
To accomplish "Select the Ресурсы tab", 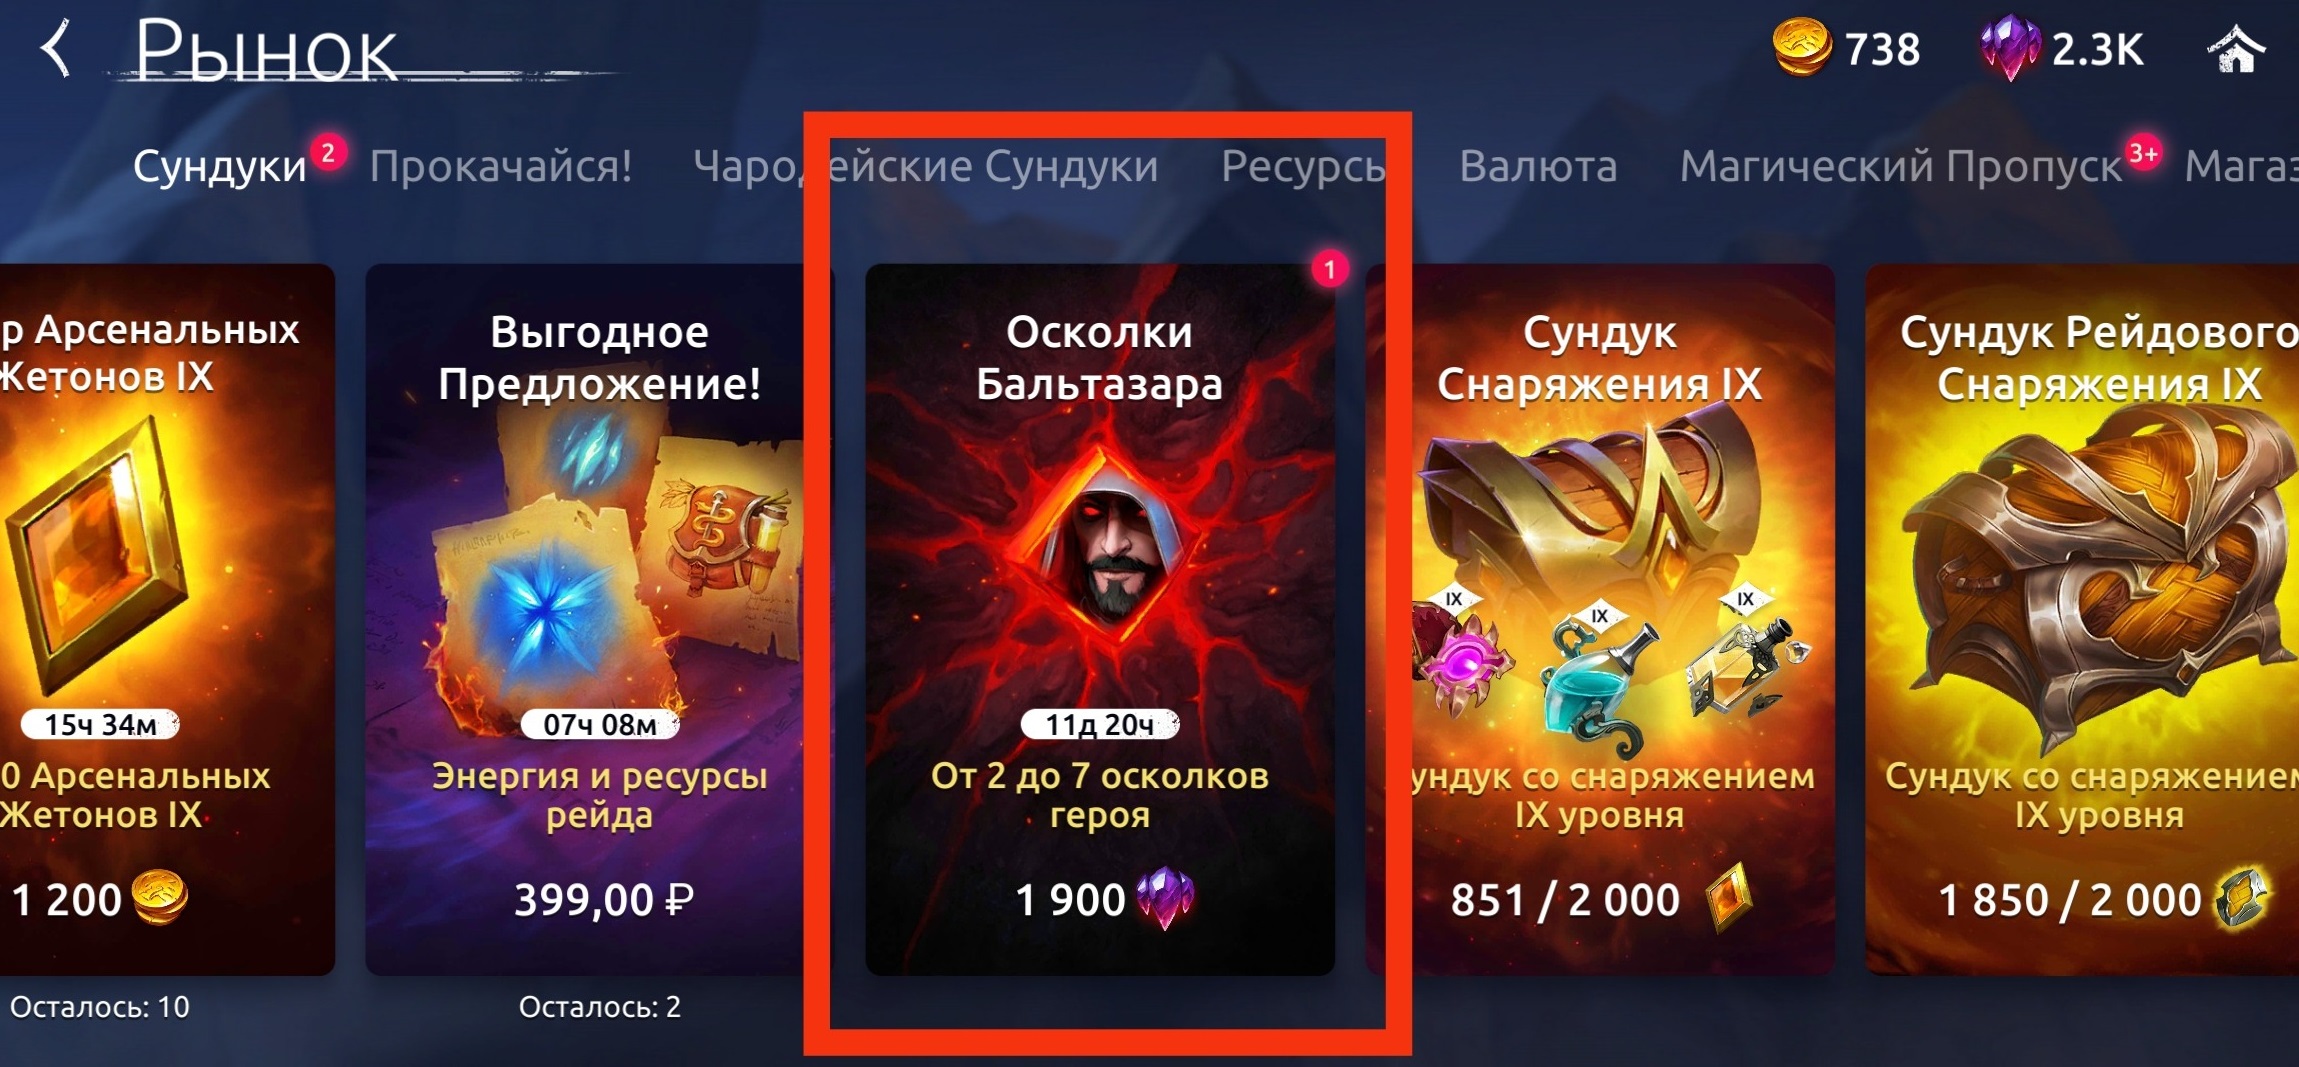I will click(x=1304, y=166).
